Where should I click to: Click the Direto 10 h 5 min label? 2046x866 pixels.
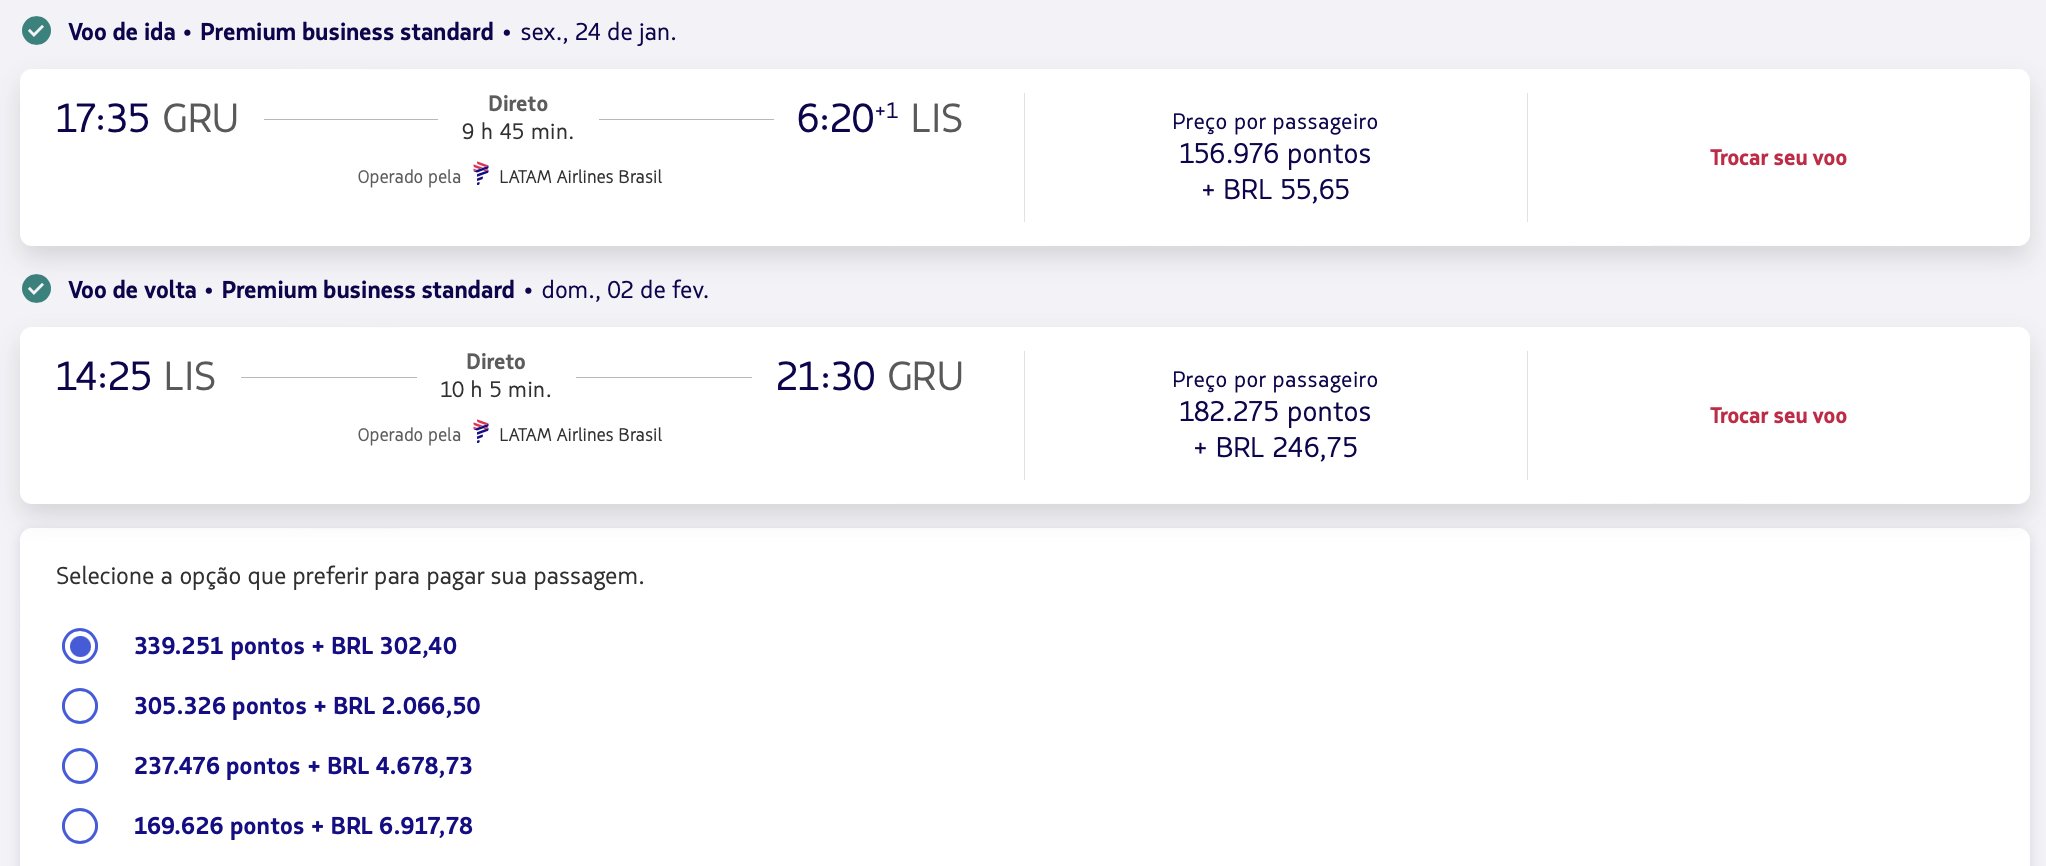click(496, 376)
